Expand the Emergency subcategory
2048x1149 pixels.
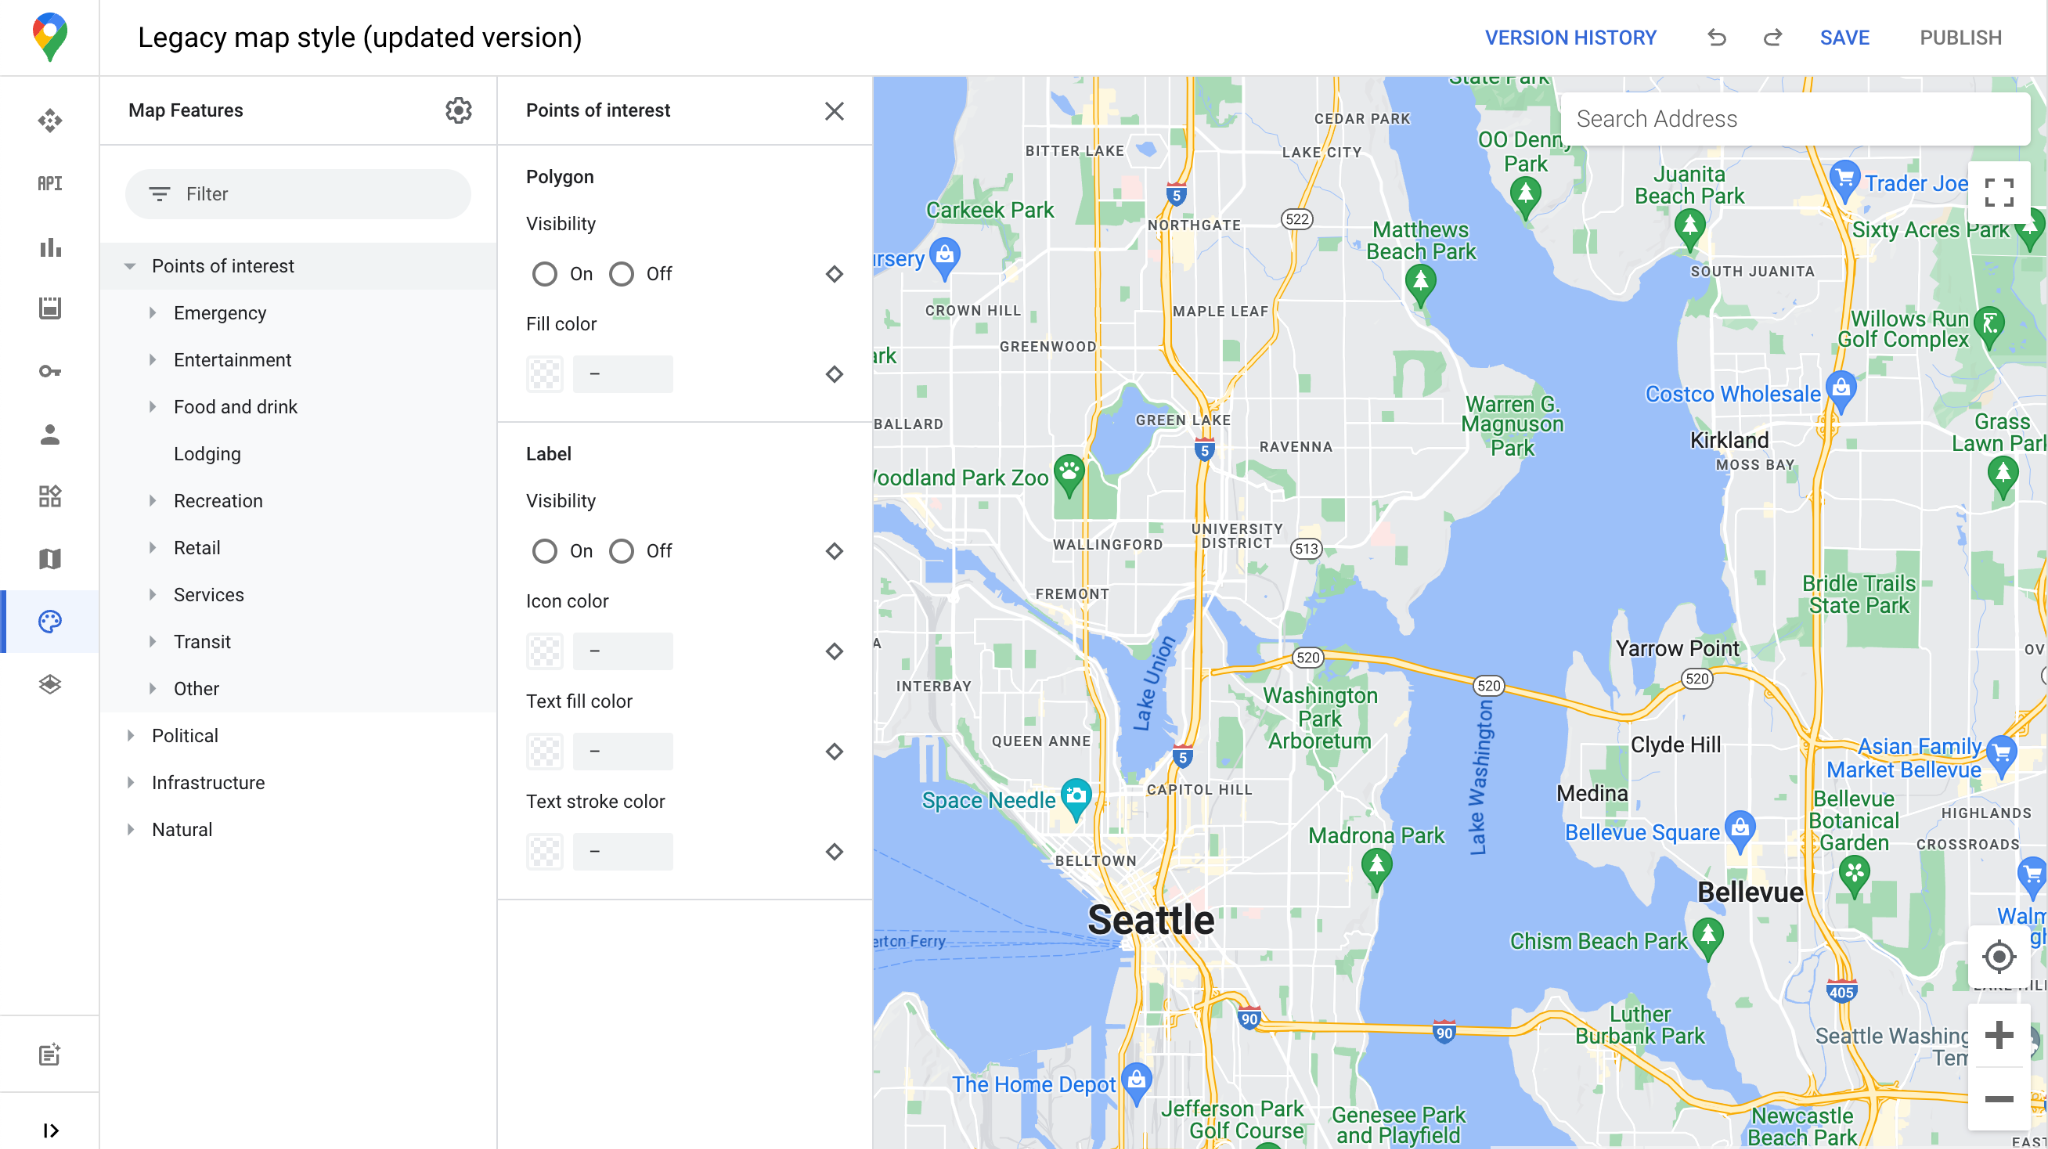[153, 312]
